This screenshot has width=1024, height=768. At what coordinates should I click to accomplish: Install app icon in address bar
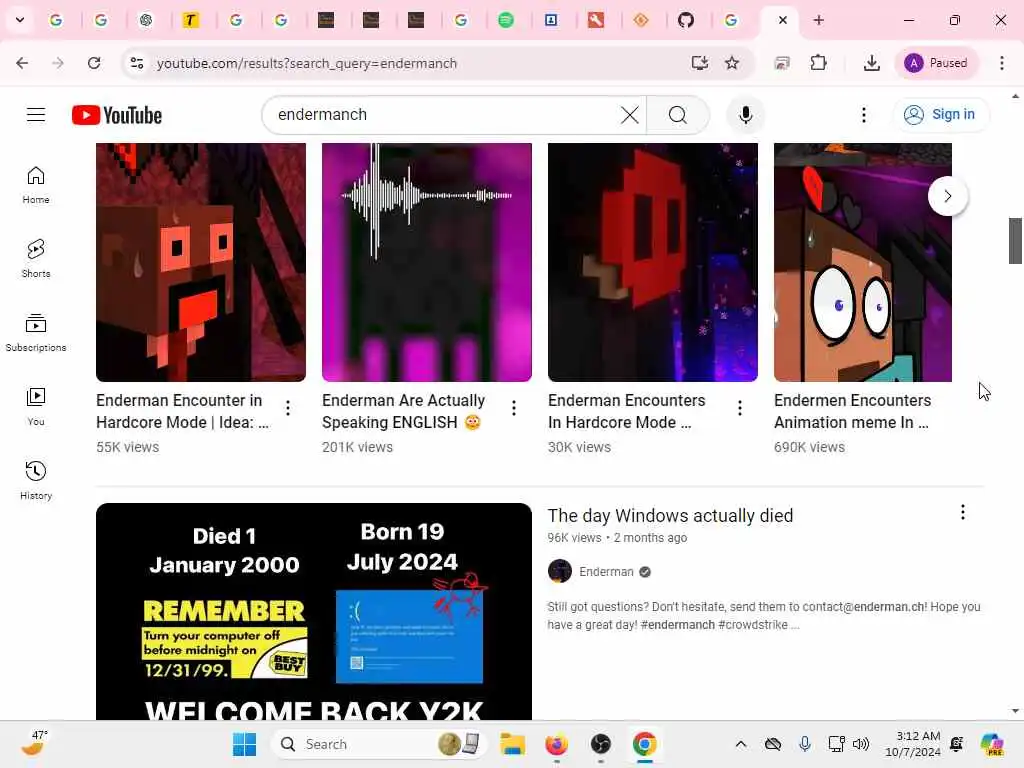(x=699, y=63)
